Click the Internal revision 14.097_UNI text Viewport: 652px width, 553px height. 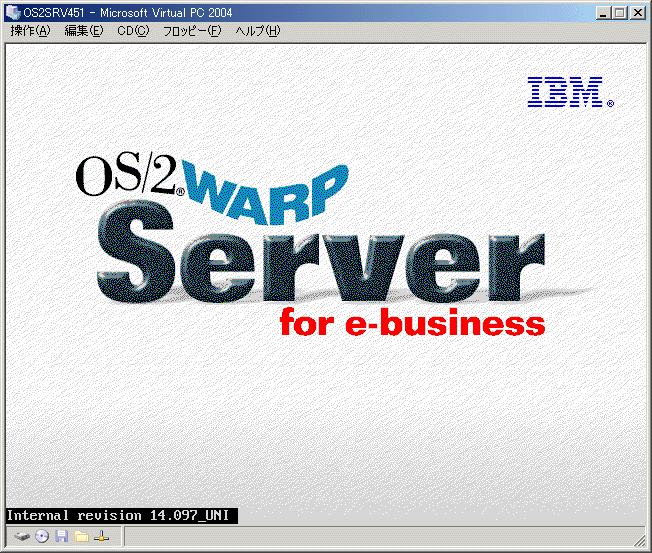(x=118, y=516)
